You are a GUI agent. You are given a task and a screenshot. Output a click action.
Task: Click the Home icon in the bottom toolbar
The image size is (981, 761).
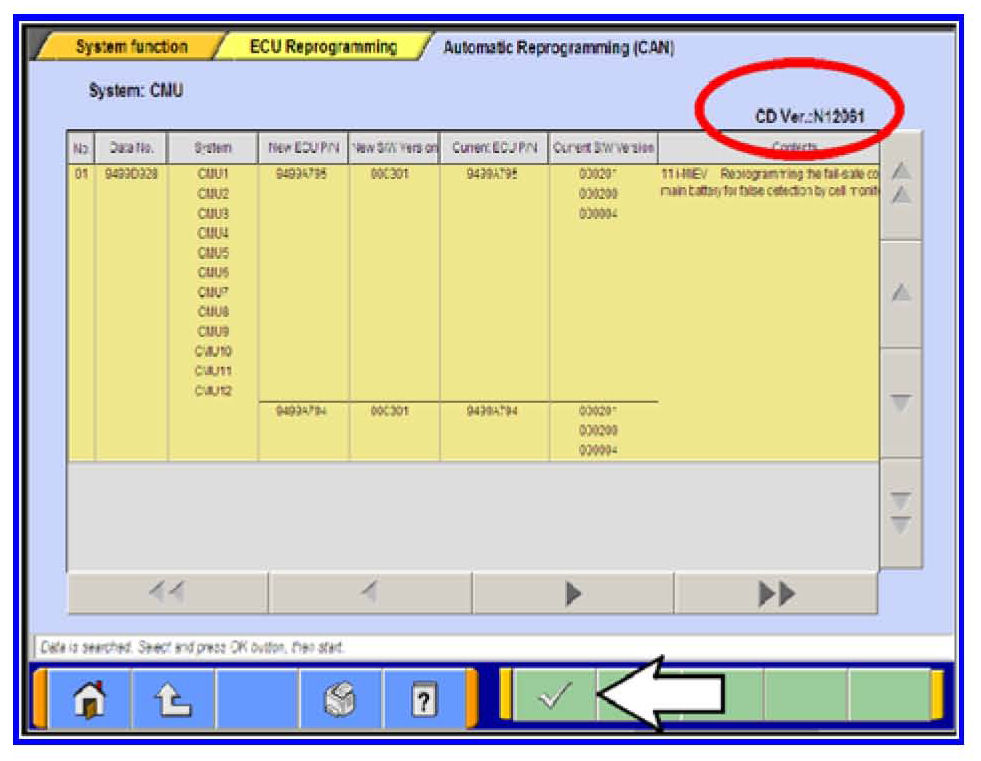click(90, 695)
